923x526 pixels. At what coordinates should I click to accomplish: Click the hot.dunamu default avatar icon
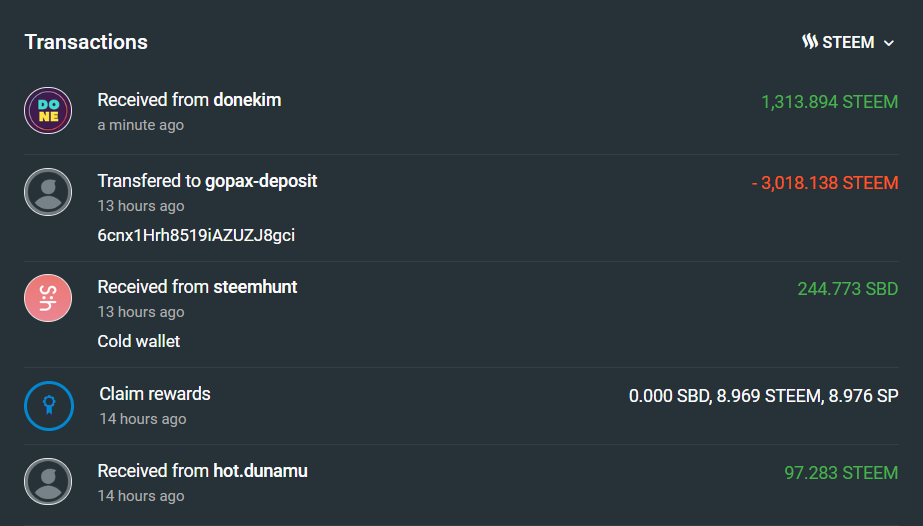coord(48,482)
